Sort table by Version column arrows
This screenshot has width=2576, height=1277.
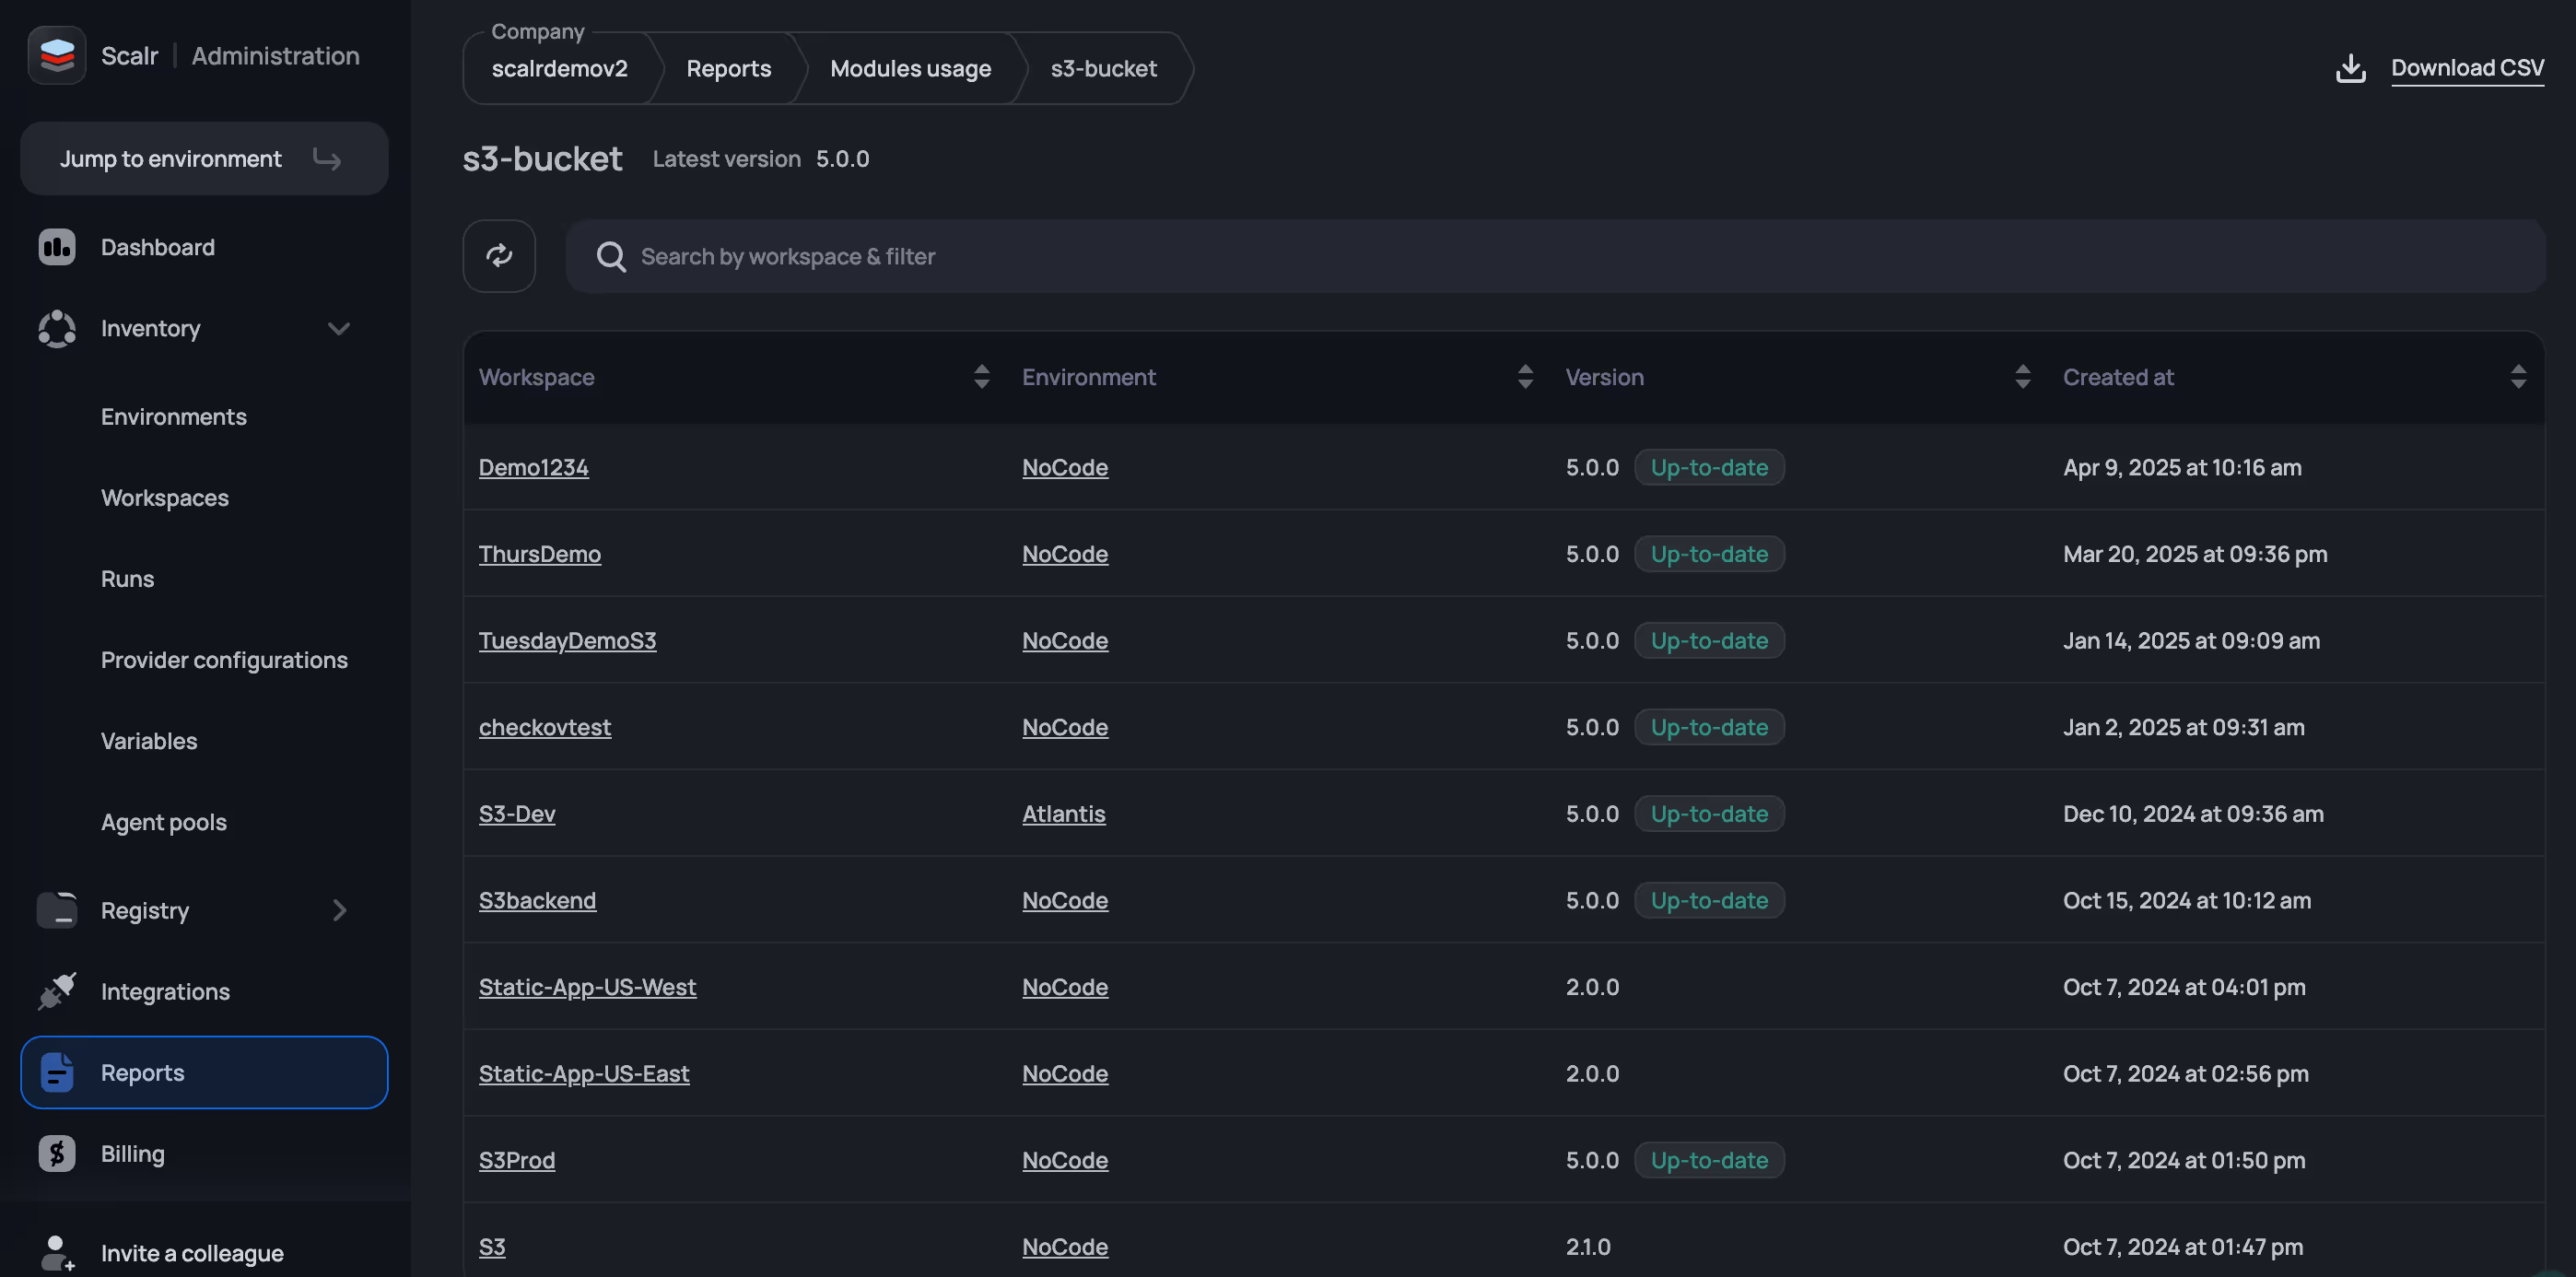pyautogui.click(x=2023, y=377)
